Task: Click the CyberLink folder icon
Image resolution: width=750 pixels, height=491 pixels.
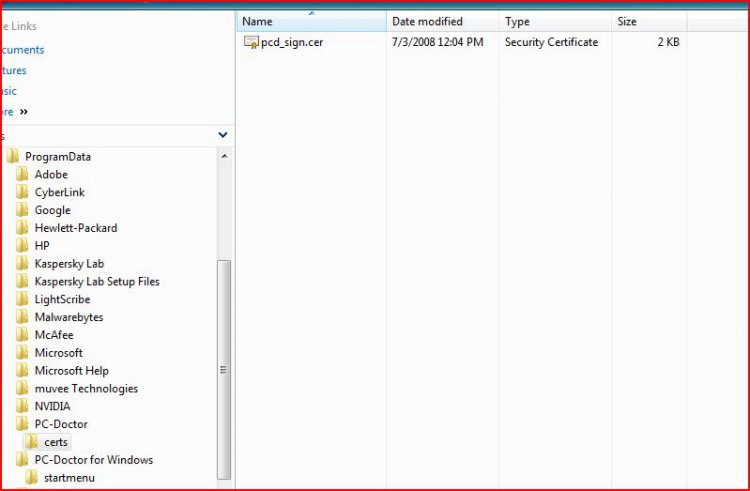Action: pyautogui.click(x=22, y=192)
